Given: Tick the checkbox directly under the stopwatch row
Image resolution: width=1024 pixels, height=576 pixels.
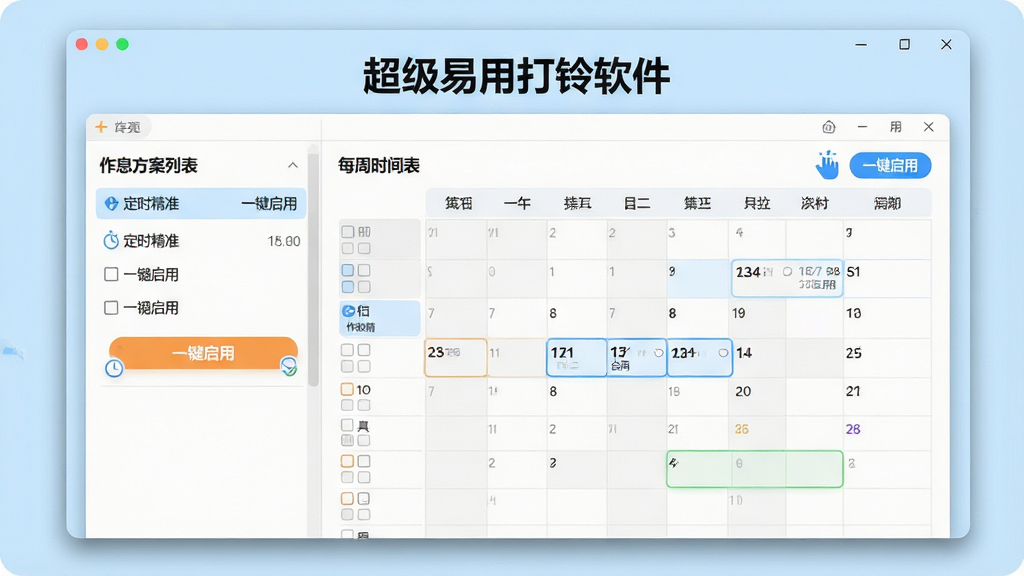Looking at the screenshot, I should click(x=111, y=274).
